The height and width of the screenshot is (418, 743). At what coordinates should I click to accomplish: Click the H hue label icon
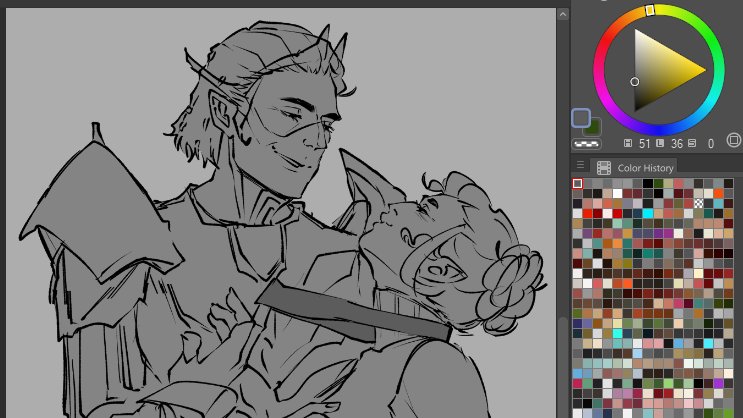click(x=628, y=143)
